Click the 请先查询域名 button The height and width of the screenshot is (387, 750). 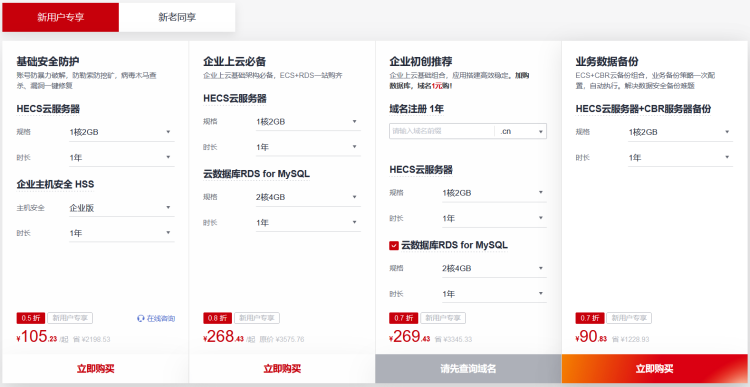[468, 369]
